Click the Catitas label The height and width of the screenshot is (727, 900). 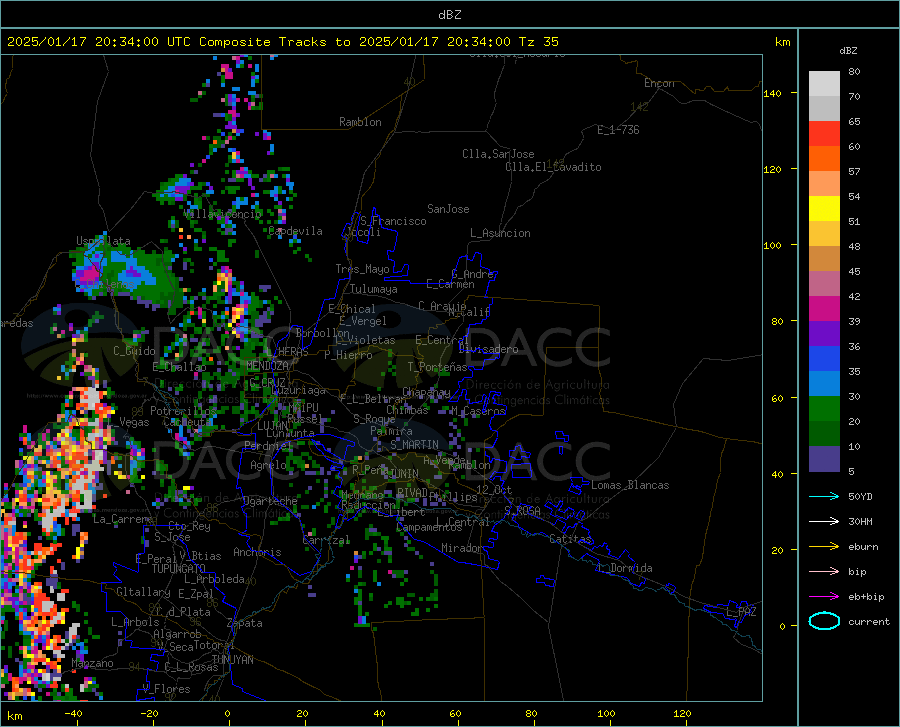click(570, 539)
